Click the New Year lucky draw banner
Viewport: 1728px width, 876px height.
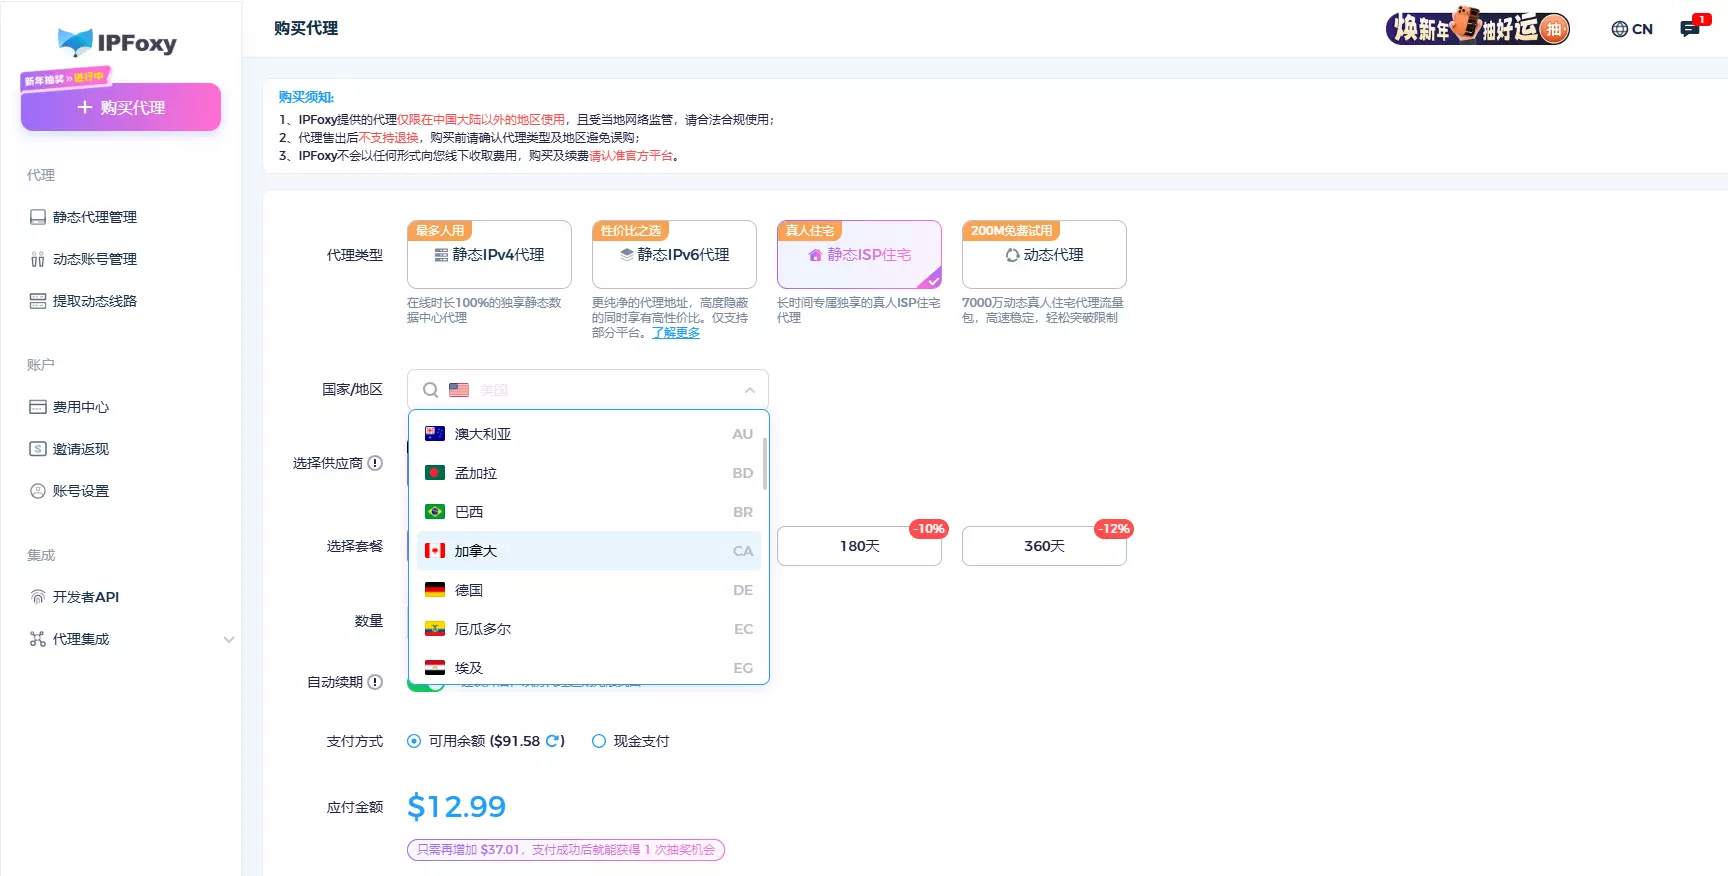[1477, 28]
